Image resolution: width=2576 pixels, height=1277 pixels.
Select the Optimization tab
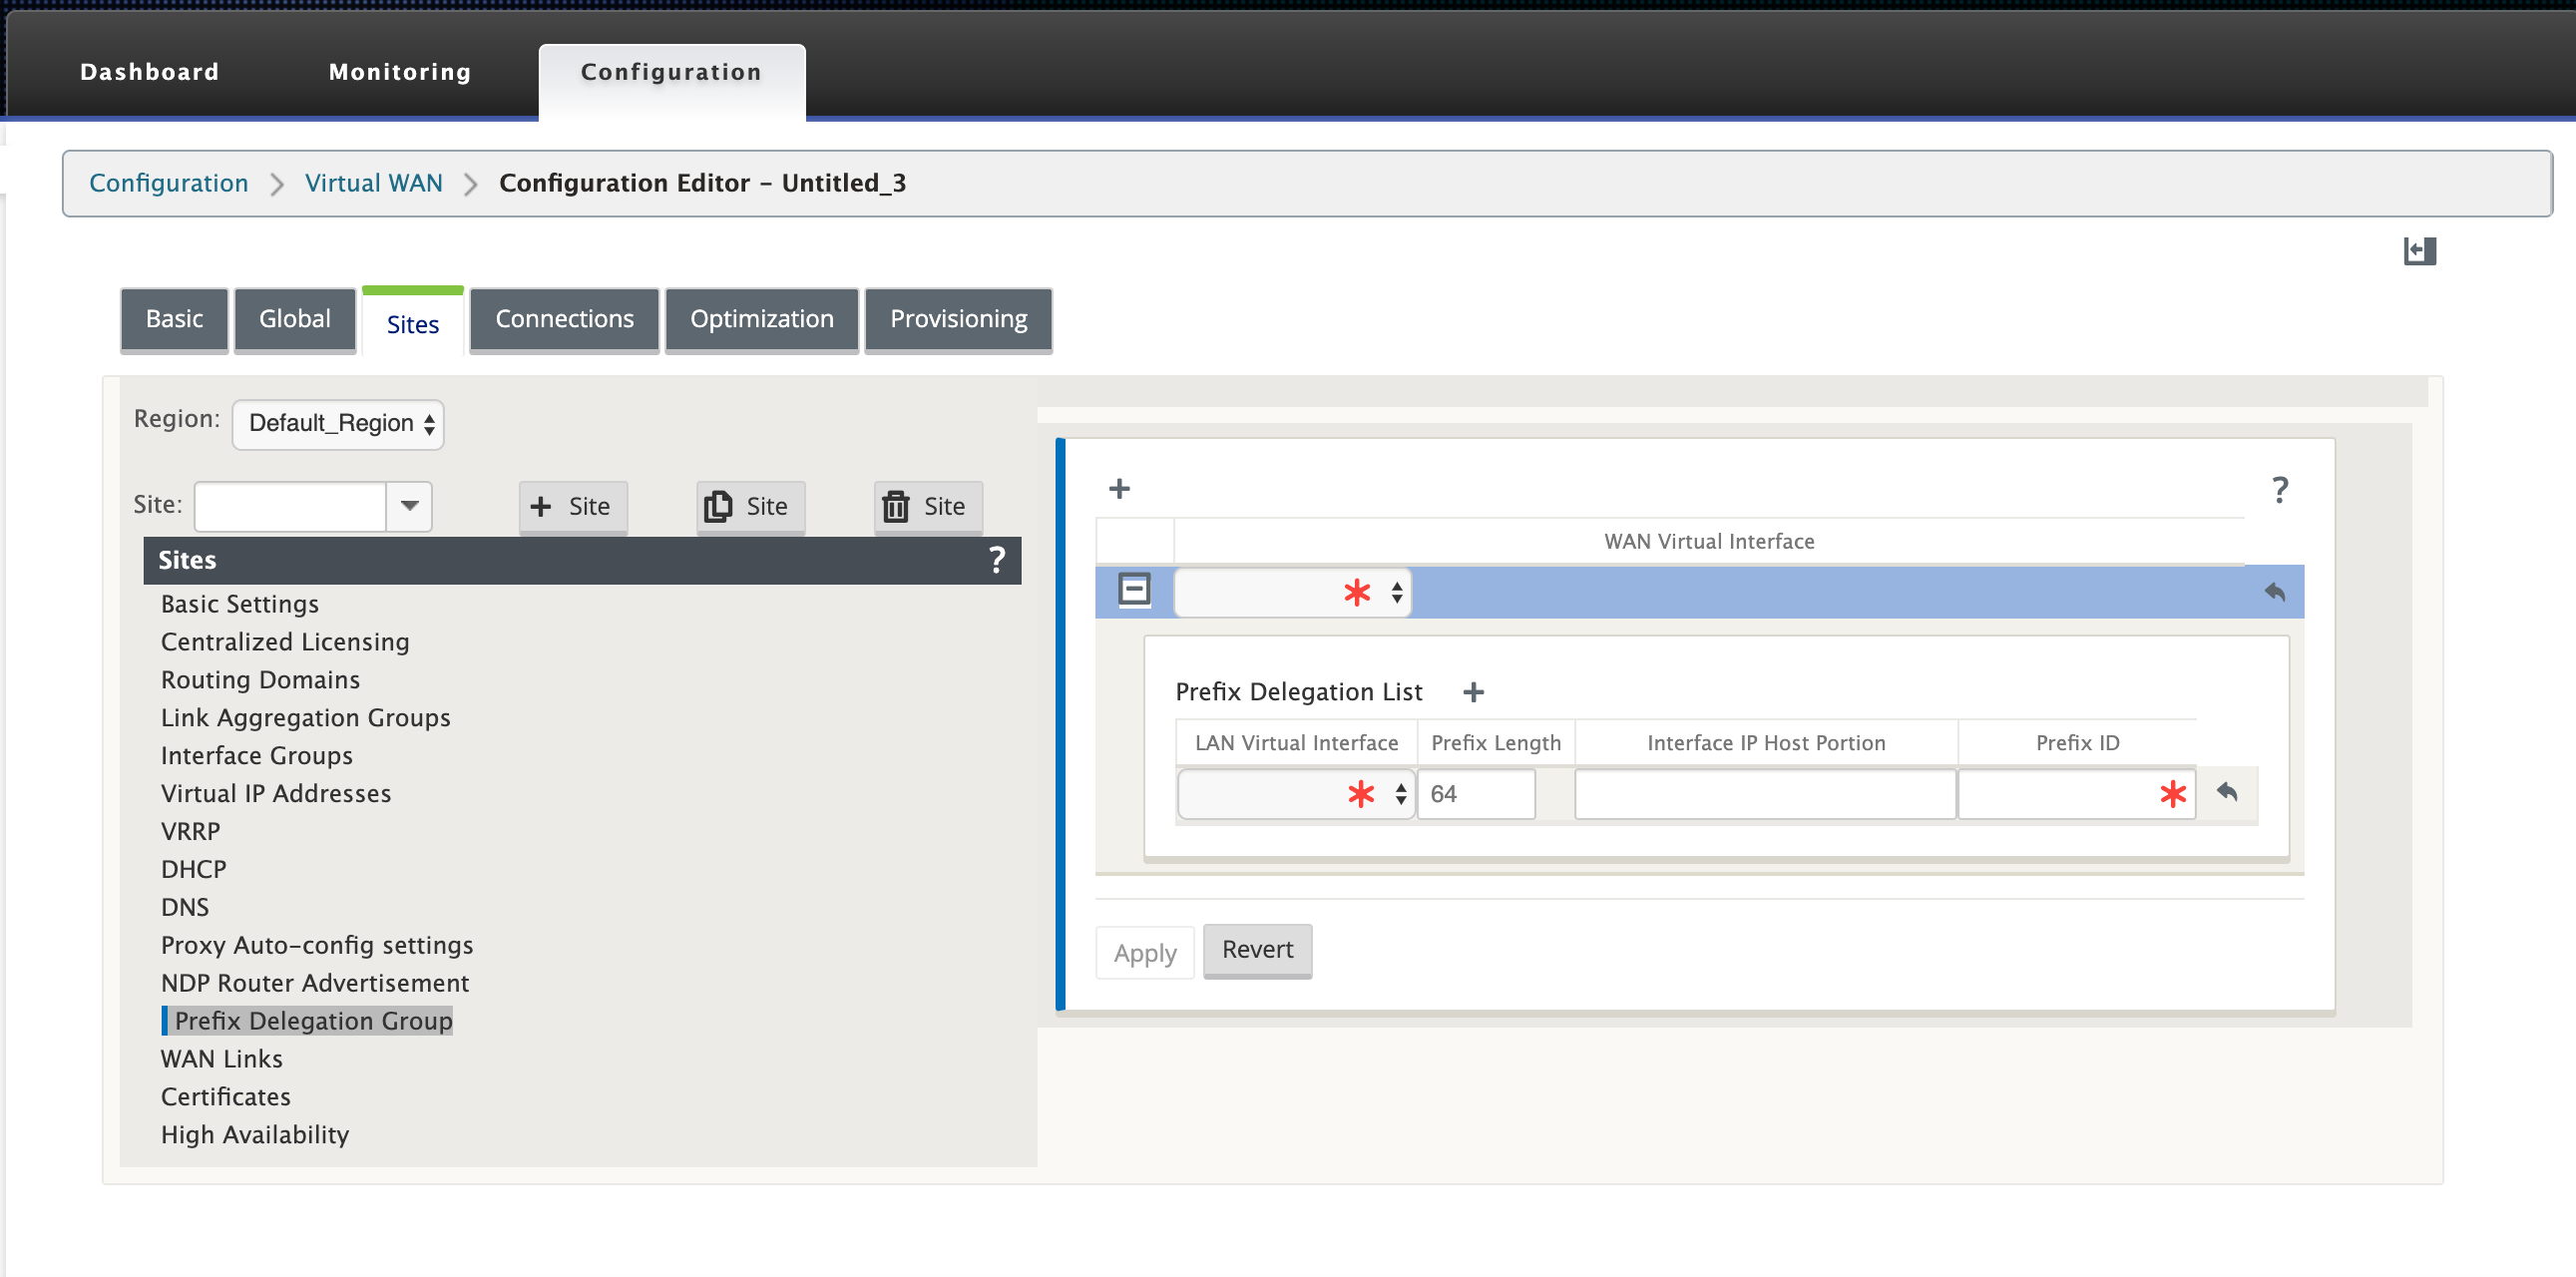[x=760, y=319]
